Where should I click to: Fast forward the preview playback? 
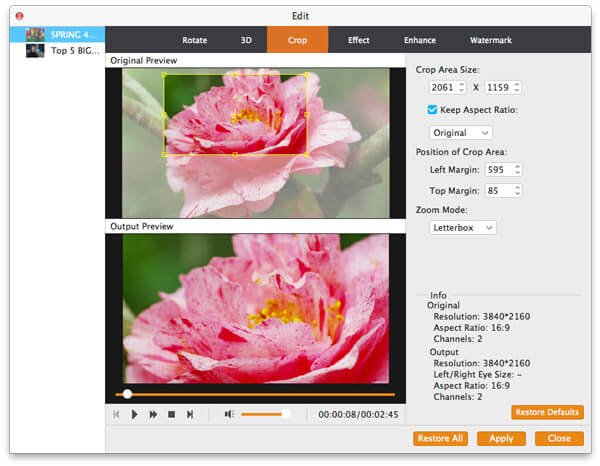(153, 414)
